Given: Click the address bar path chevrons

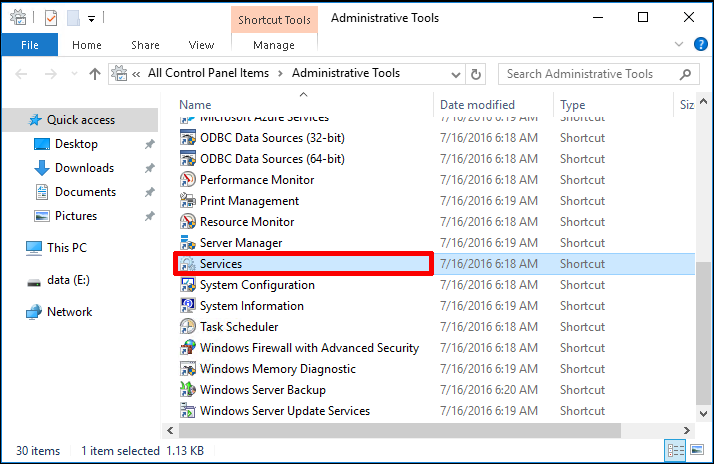Looking at the screenshot, I should click(136, 74).
